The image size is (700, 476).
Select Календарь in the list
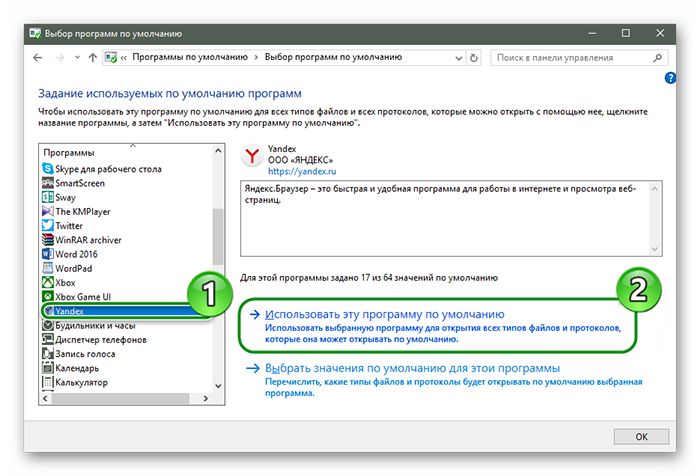[77, 368]
